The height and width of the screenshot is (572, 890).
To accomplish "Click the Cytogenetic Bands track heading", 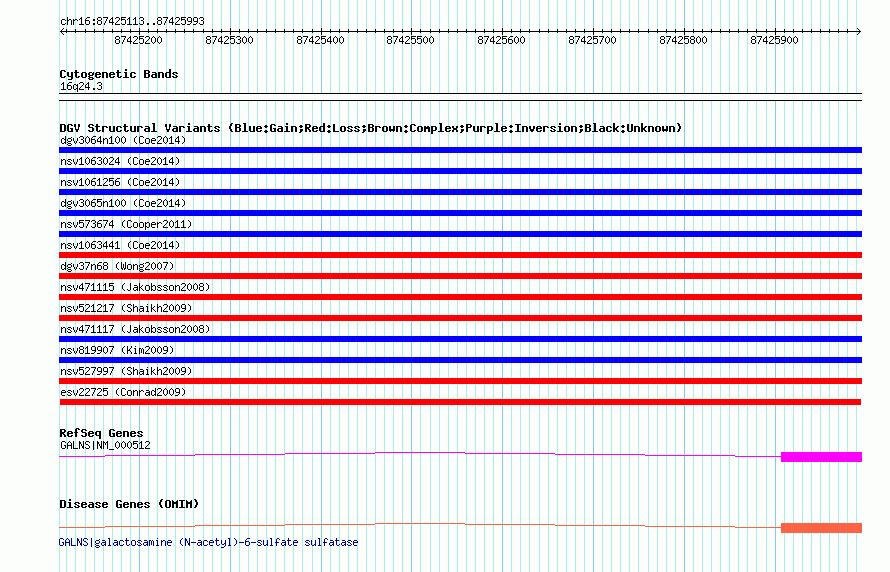I will pyautogui.click(x=119, y=74).
